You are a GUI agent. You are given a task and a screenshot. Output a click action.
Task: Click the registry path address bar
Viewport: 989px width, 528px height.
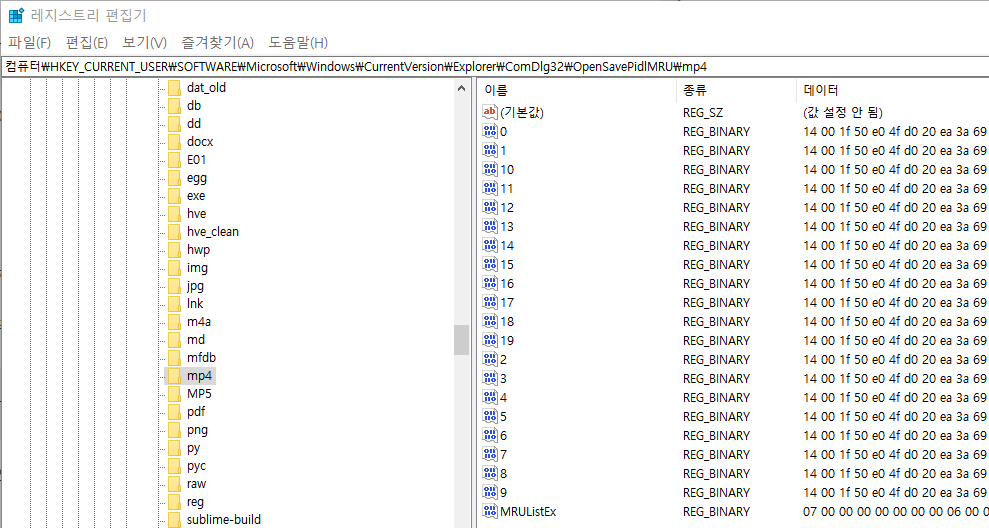pos(494,66)
